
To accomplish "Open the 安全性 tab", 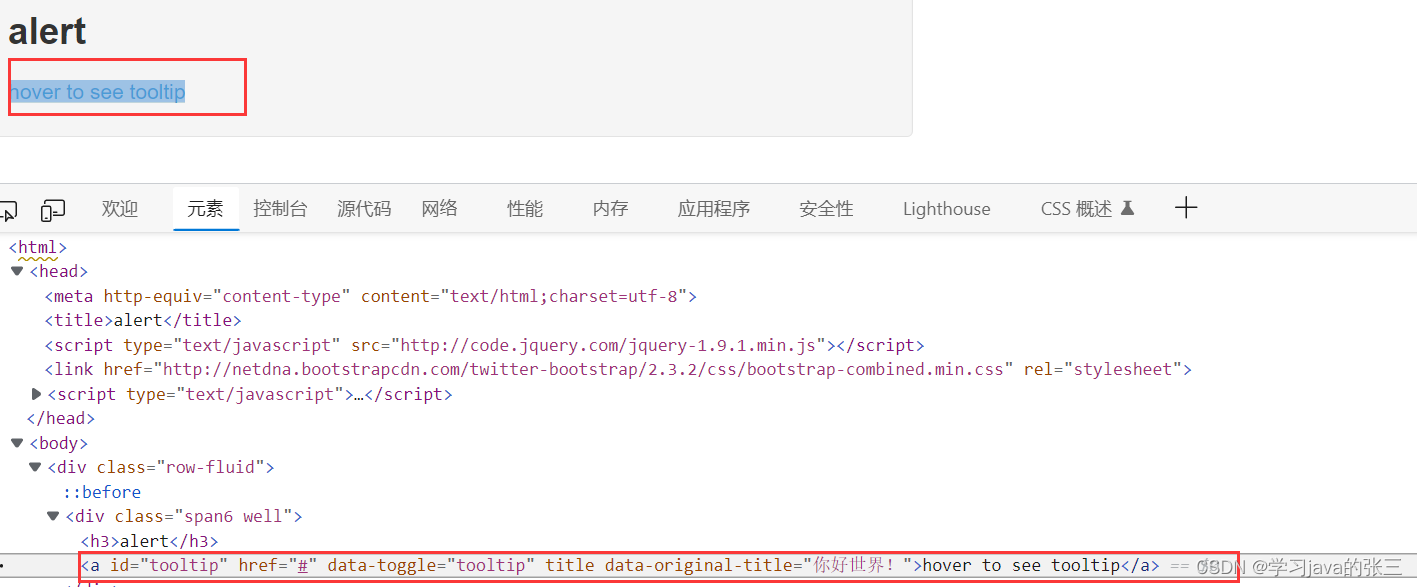I will click(x=826, y=209).
